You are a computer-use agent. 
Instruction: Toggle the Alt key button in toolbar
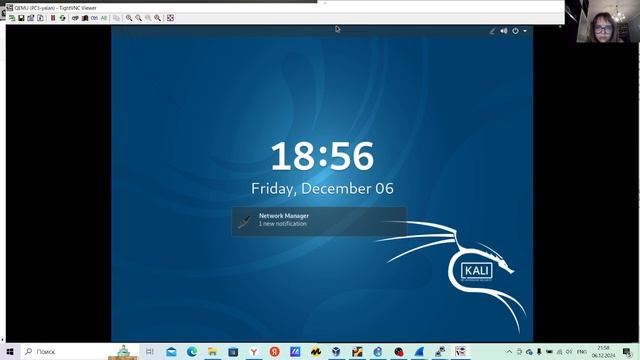coord(104,18)
